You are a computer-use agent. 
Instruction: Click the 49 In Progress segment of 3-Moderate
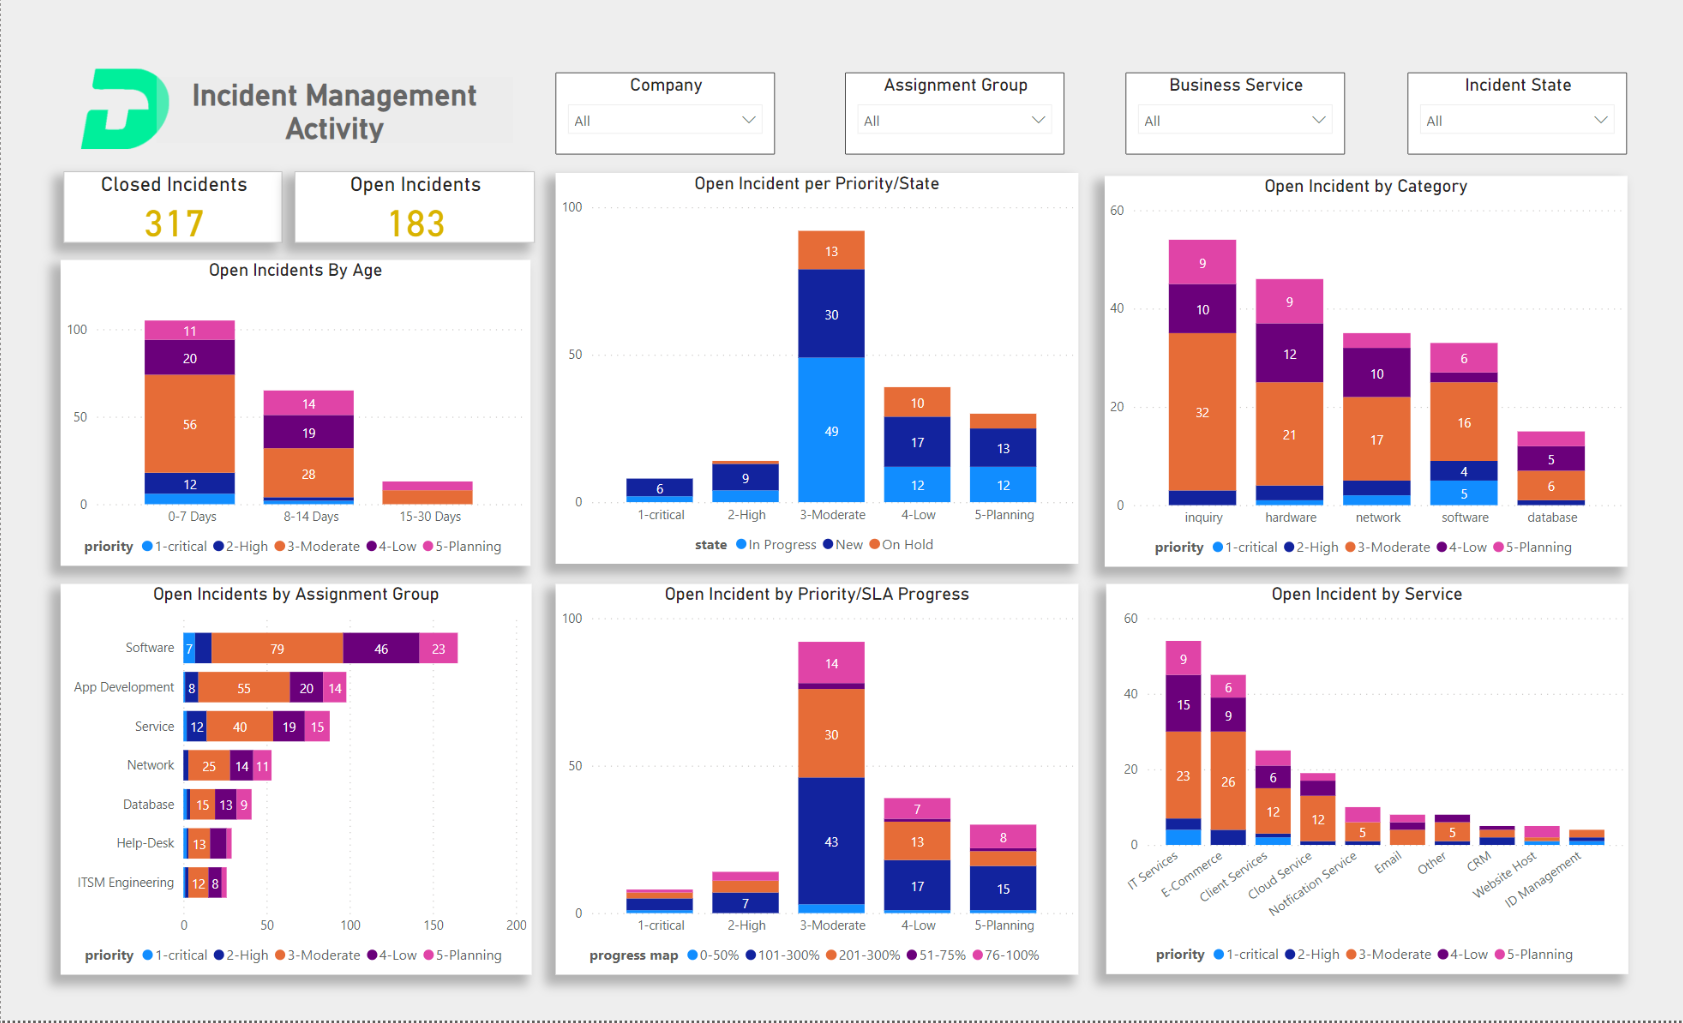[x=831, y=430]
